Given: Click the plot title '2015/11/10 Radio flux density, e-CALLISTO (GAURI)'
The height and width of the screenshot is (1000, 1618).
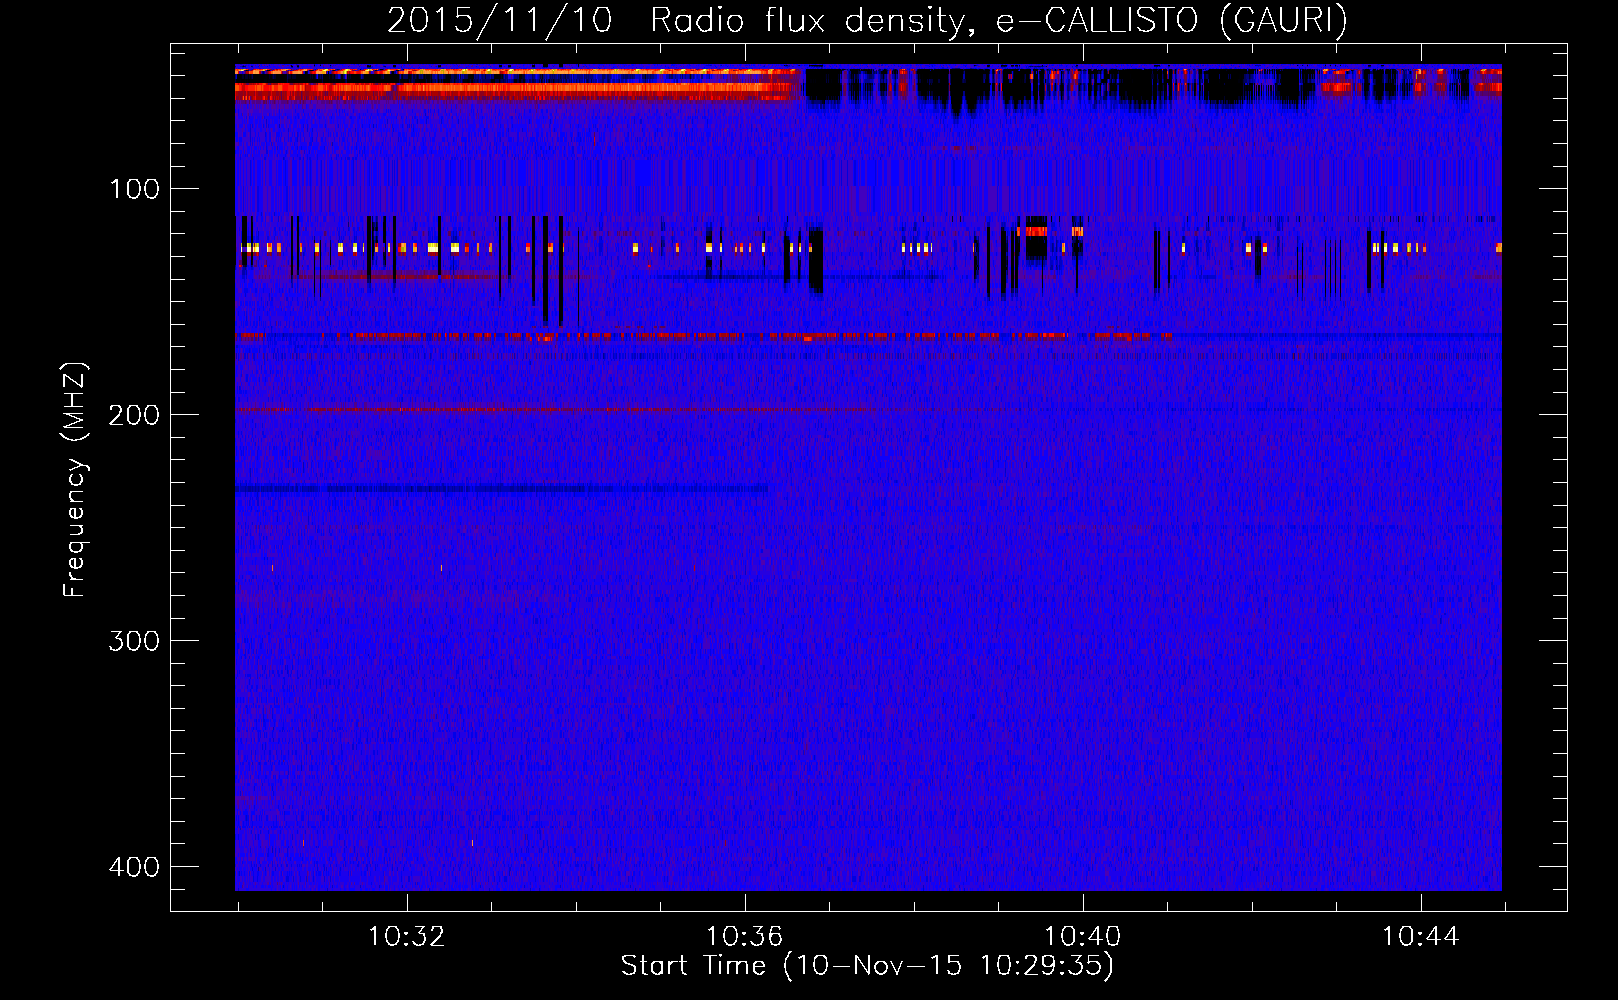Looking at the screenshot, I should tap(867, 20).
